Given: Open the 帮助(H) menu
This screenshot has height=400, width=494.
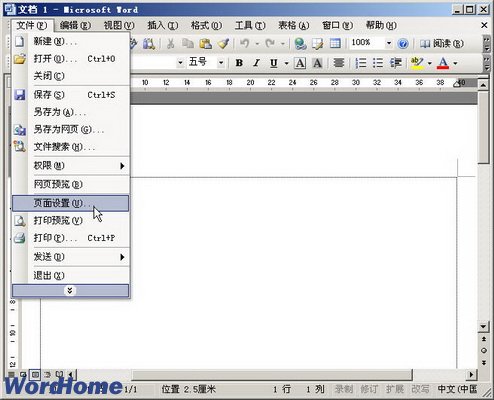Looking at the screenshot, I should pos(381,25).
